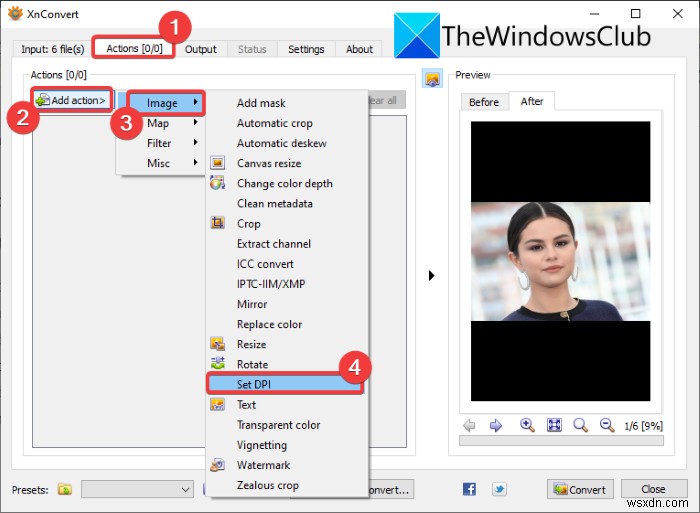Select ICC convert from the submenu
Viewport: 700px width, 513px height.
coord(287,264)
